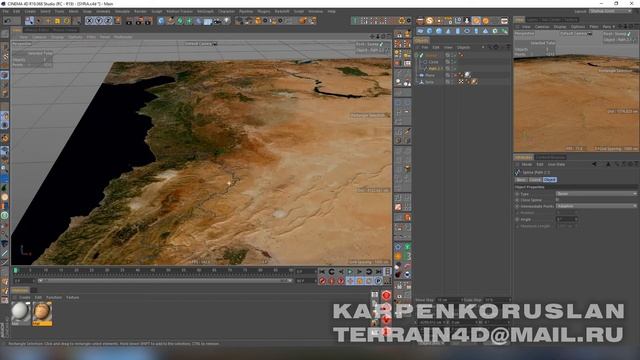Click the Parameter P keyframe icon
The image size is (640, 360).
pyautogui.click(x=378, y=281)
